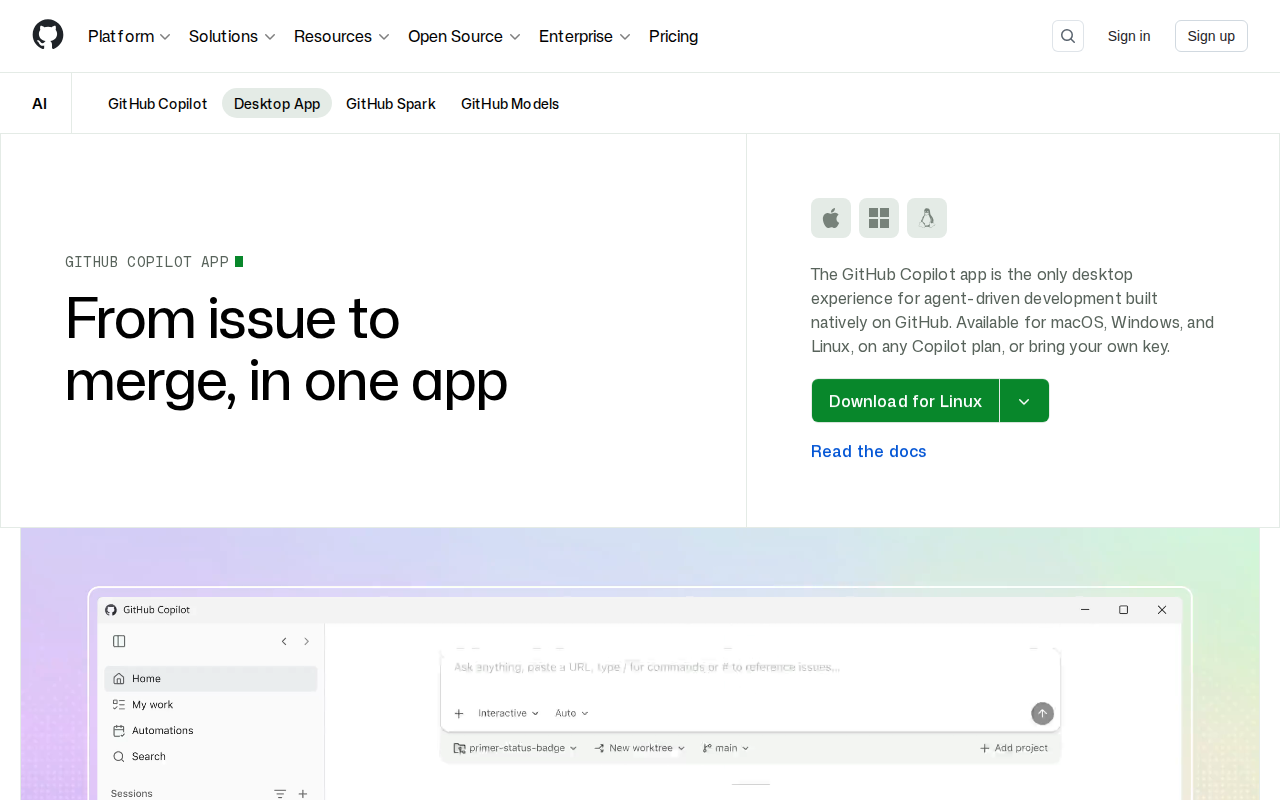Screen dimensions: 1280x800
Task: Select Automations in the app sidebar
Action: click(211, 731)
